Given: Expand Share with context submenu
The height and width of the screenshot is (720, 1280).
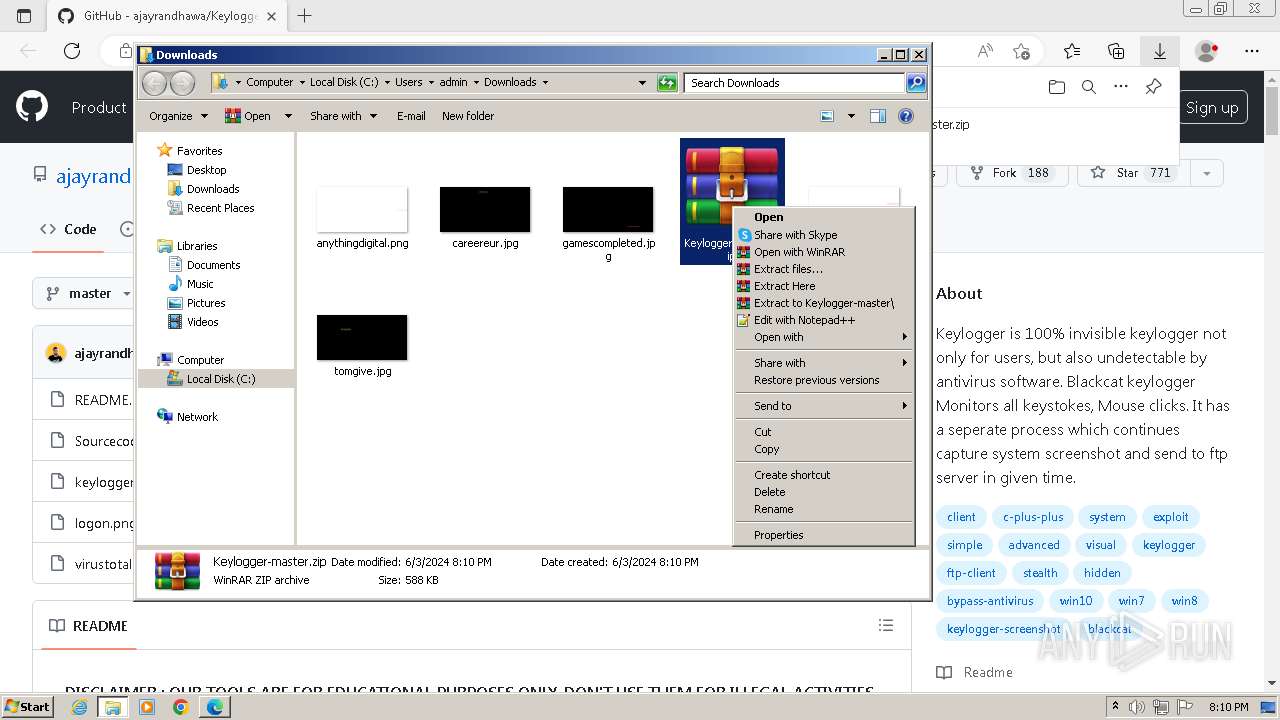Looking at the screenshot, I should pos(824,363).
